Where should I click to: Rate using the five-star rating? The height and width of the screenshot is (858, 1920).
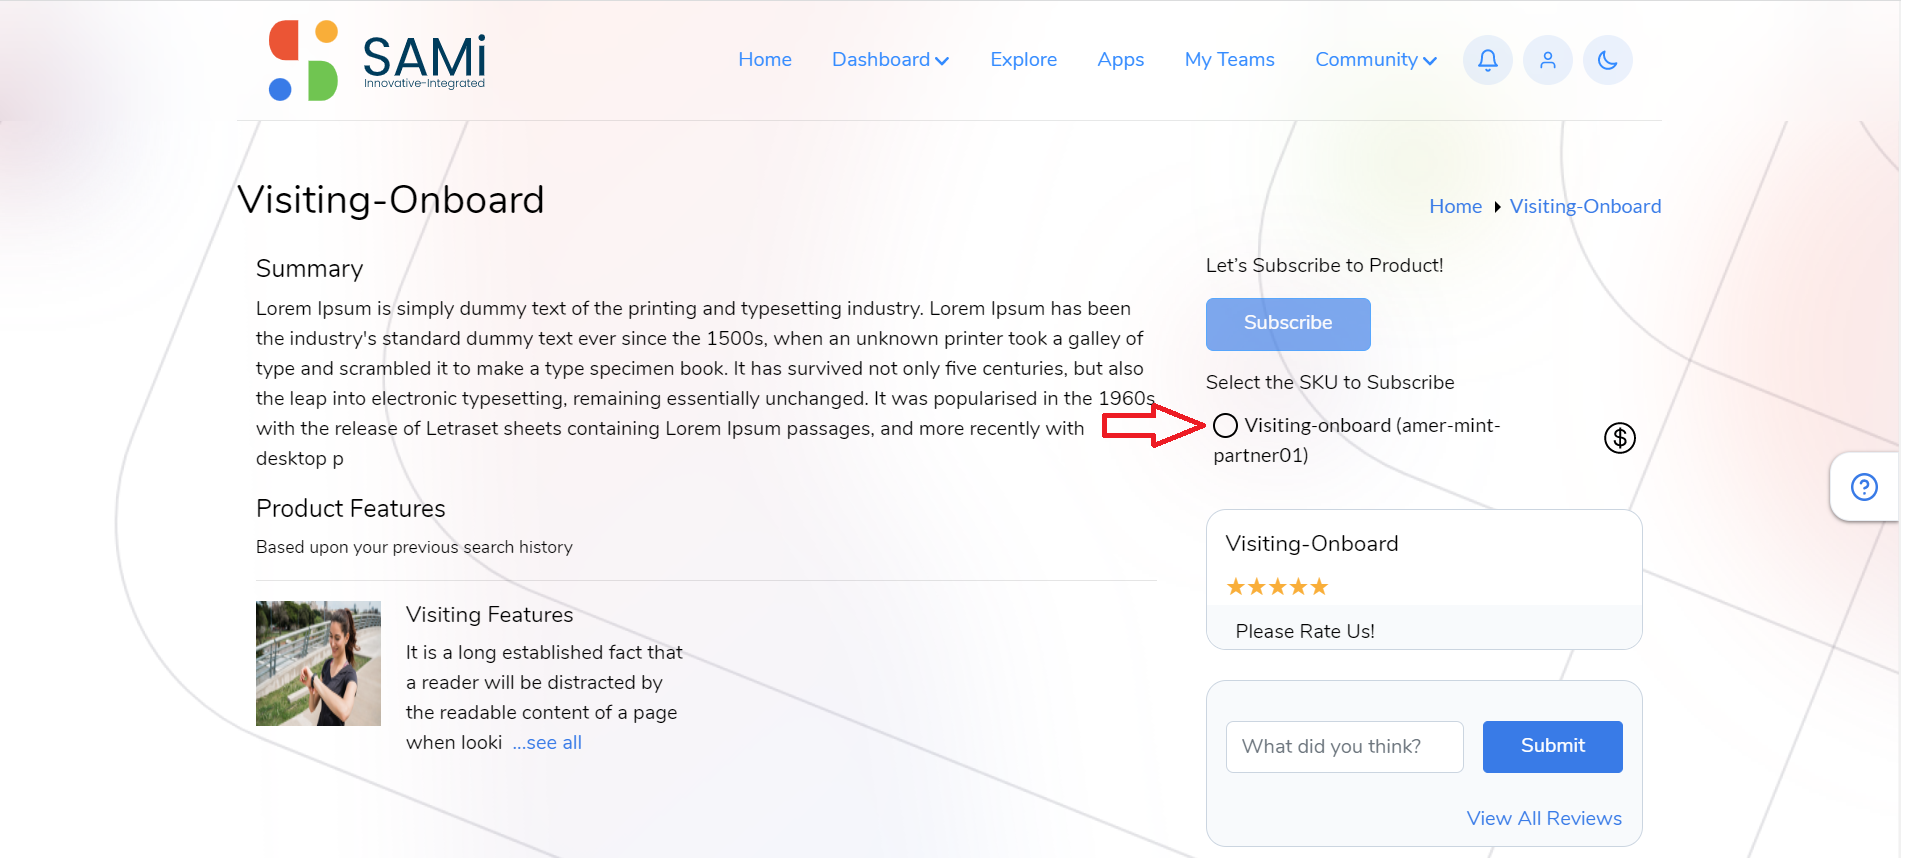1277,587
